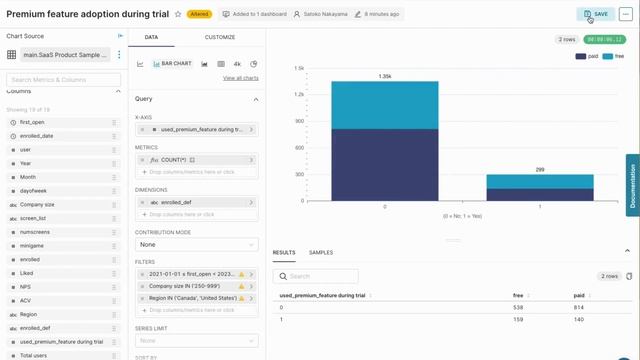640x360 pixels.
Task: Select the BAR CHART type
Action: (172, 64)
